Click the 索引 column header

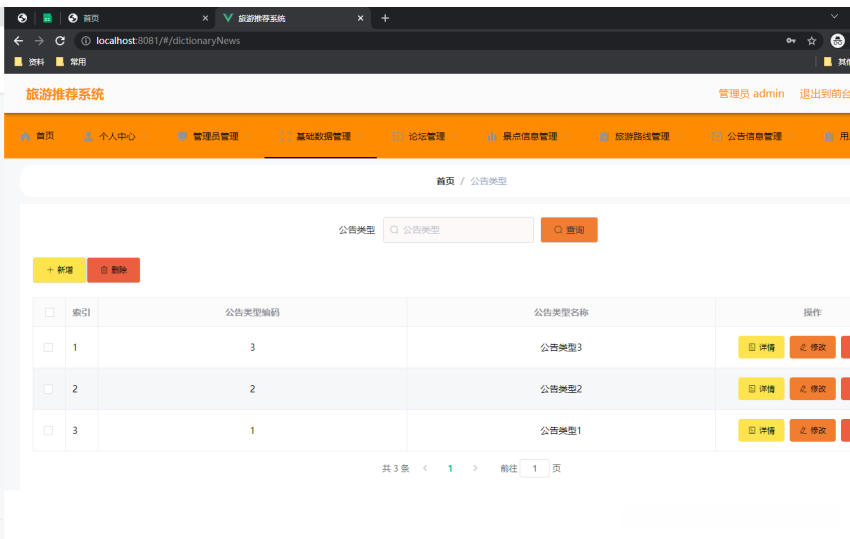coord(81,312)
